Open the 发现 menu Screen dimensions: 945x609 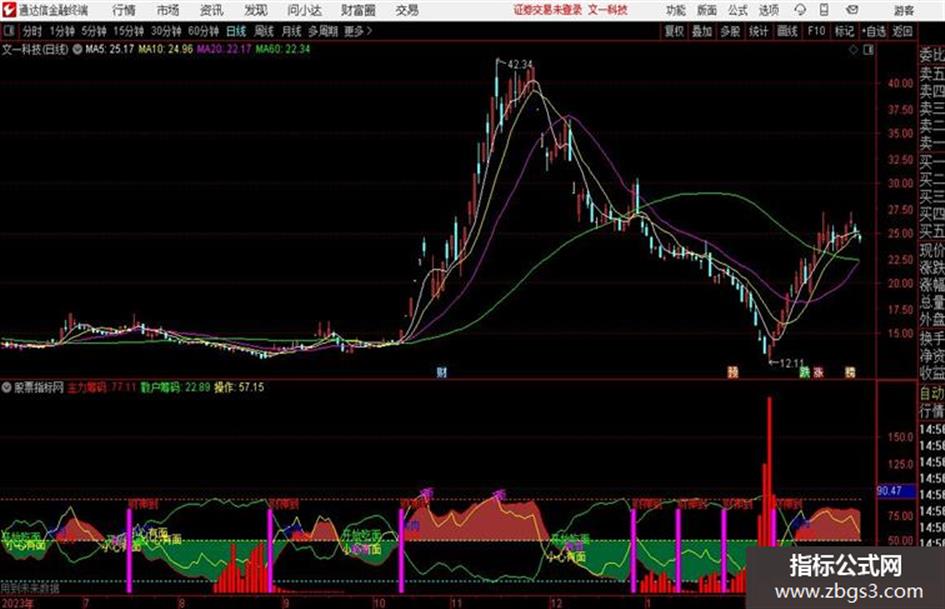pyautogui.click(x=256, y=10)
